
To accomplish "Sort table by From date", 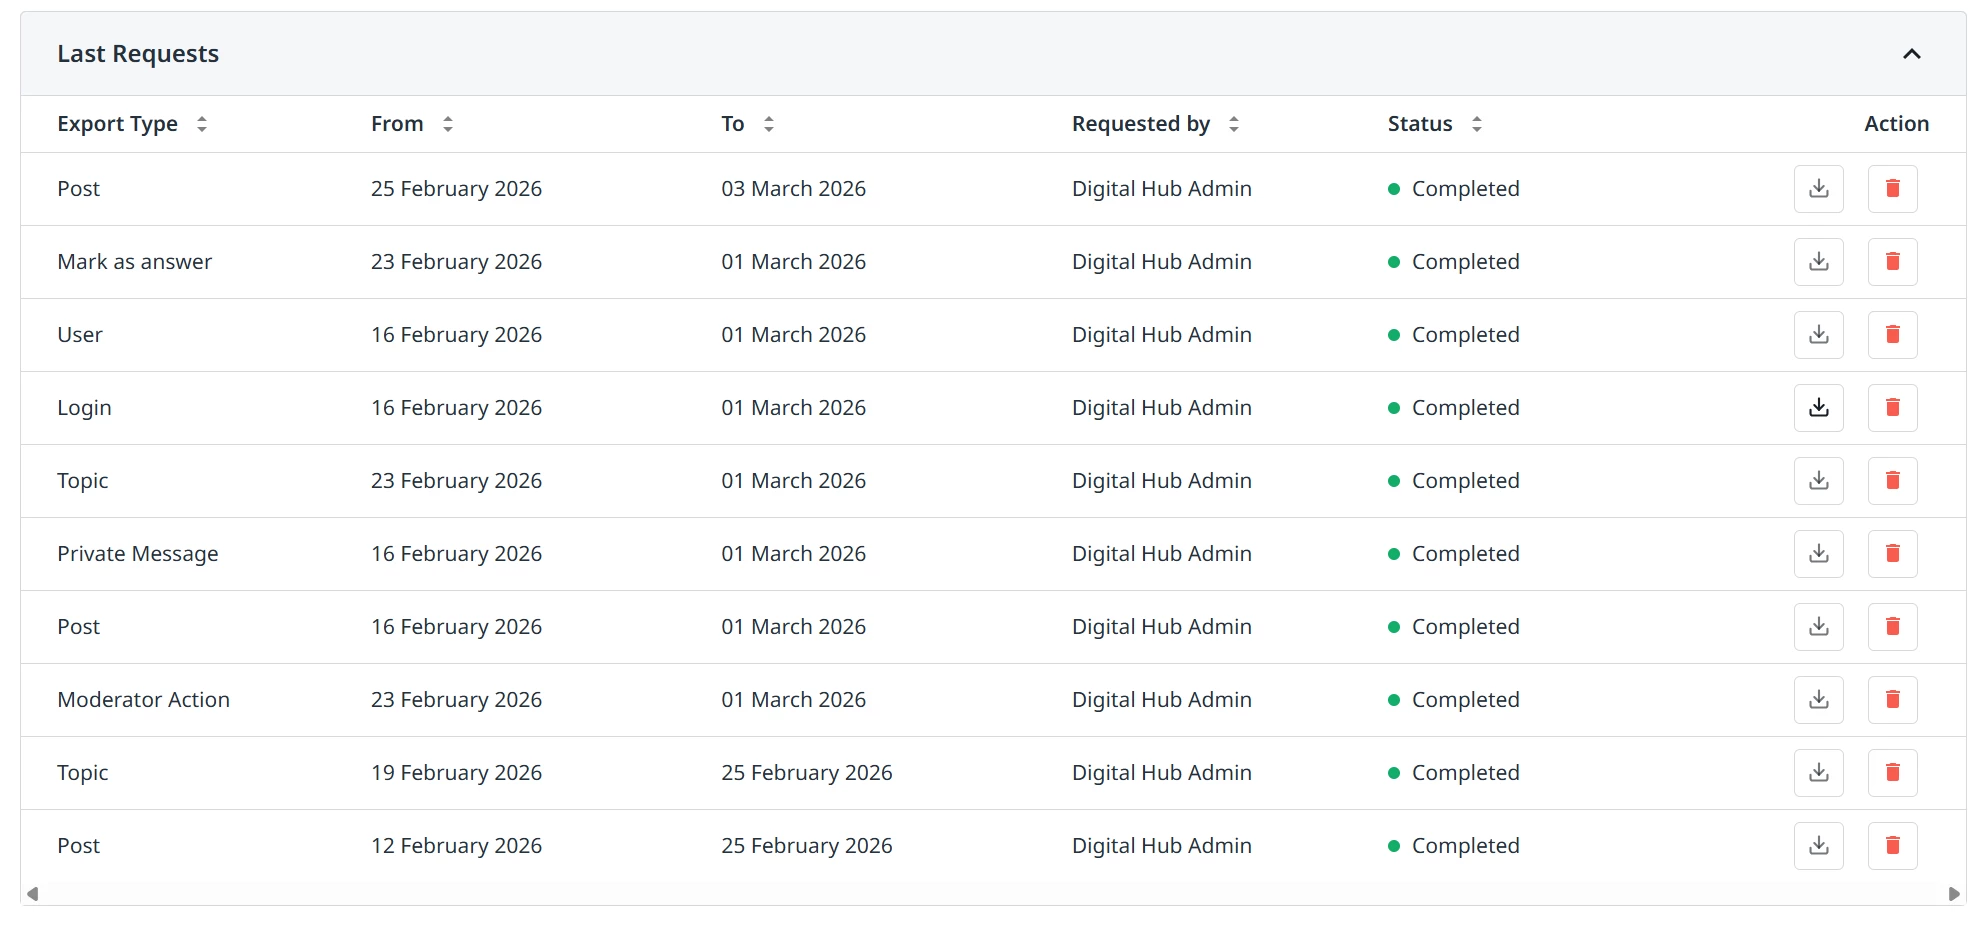I will coord(448,124).
